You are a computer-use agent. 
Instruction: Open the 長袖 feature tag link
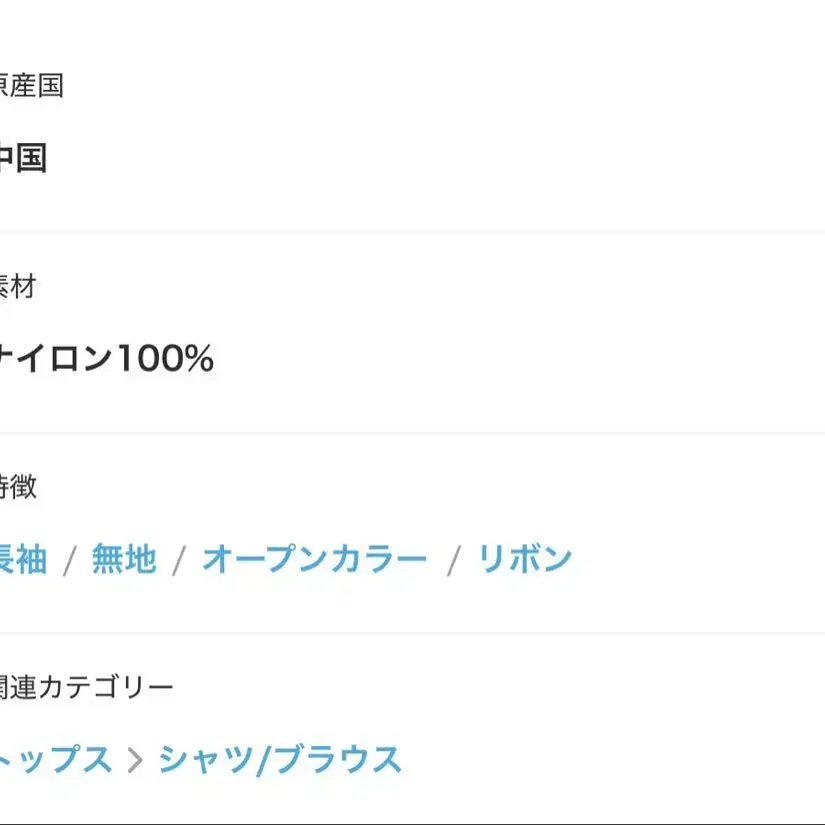[x=23, y=559]
